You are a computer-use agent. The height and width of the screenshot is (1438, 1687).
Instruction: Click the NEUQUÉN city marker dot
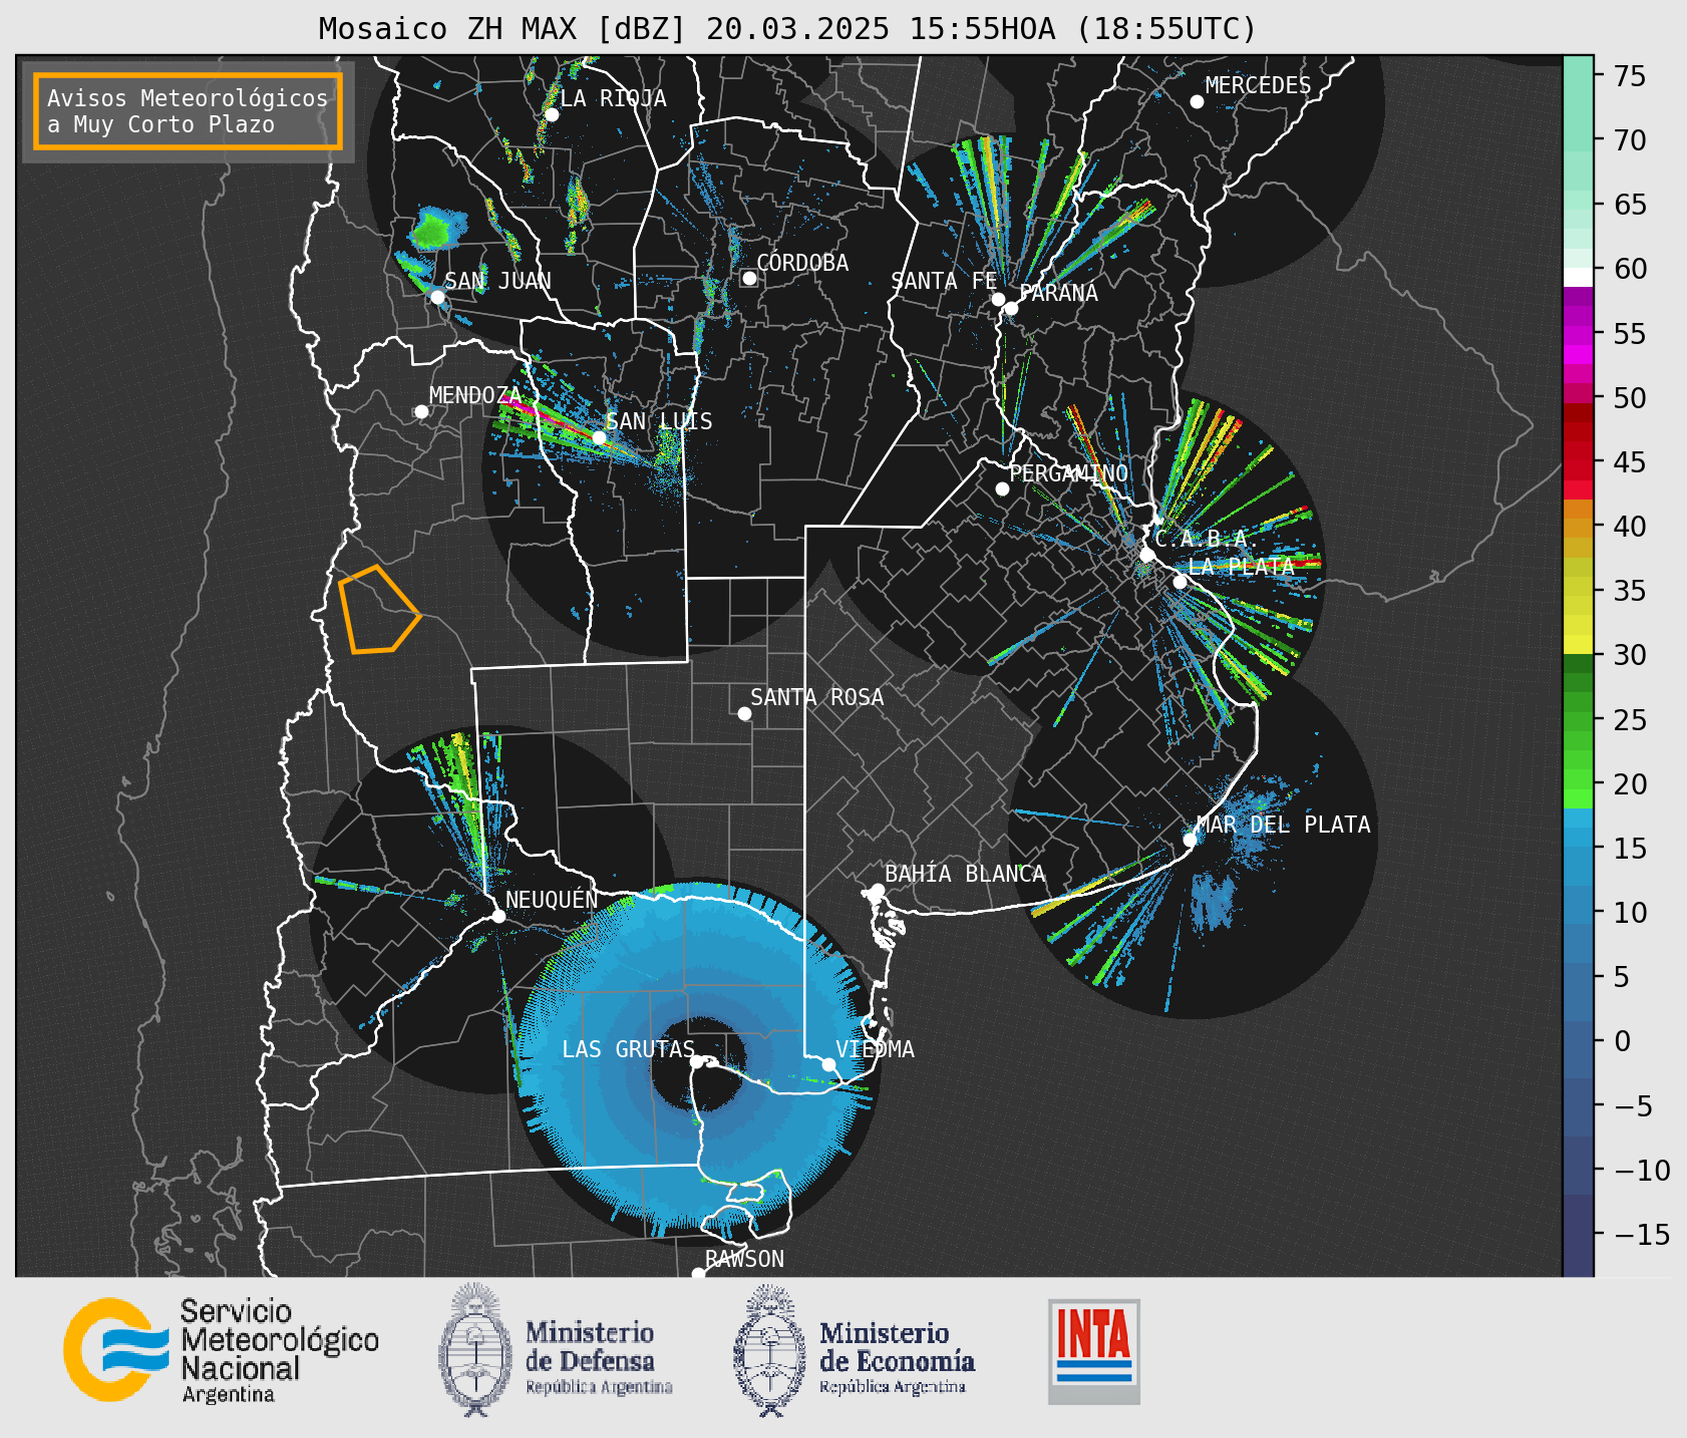[499, 916]
